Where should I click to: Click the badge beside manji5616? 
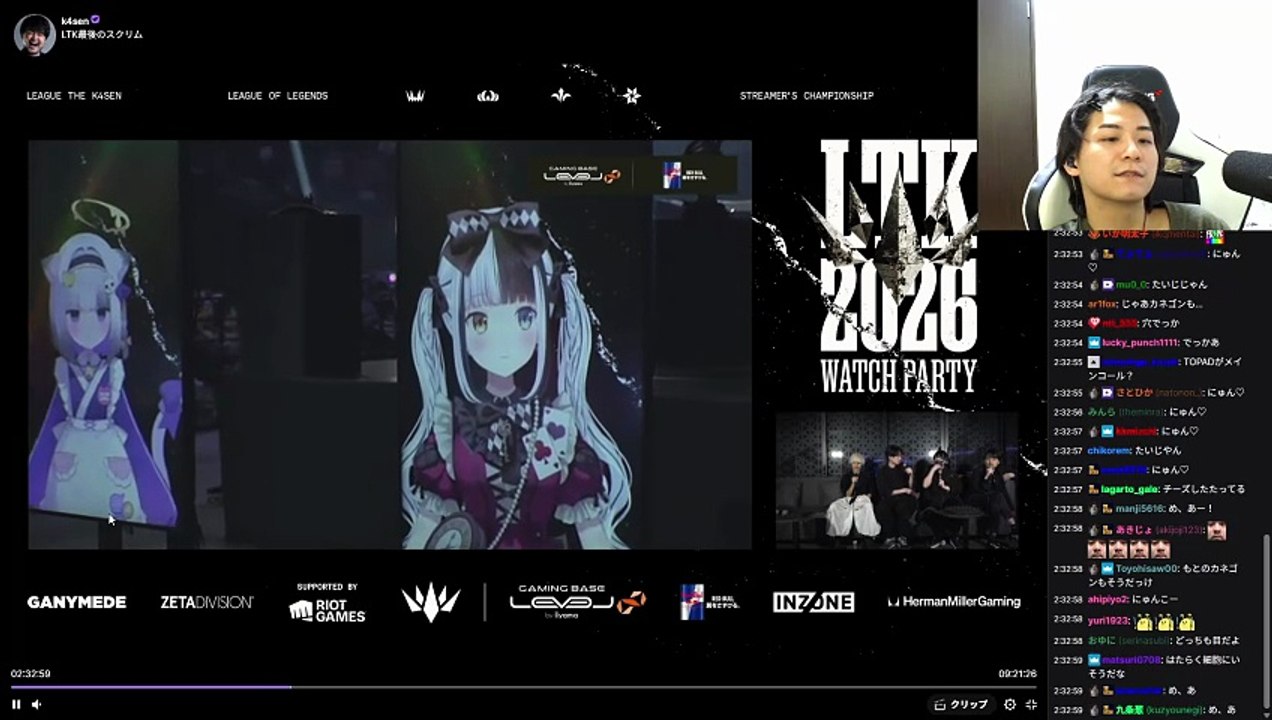click(1108, 509)
